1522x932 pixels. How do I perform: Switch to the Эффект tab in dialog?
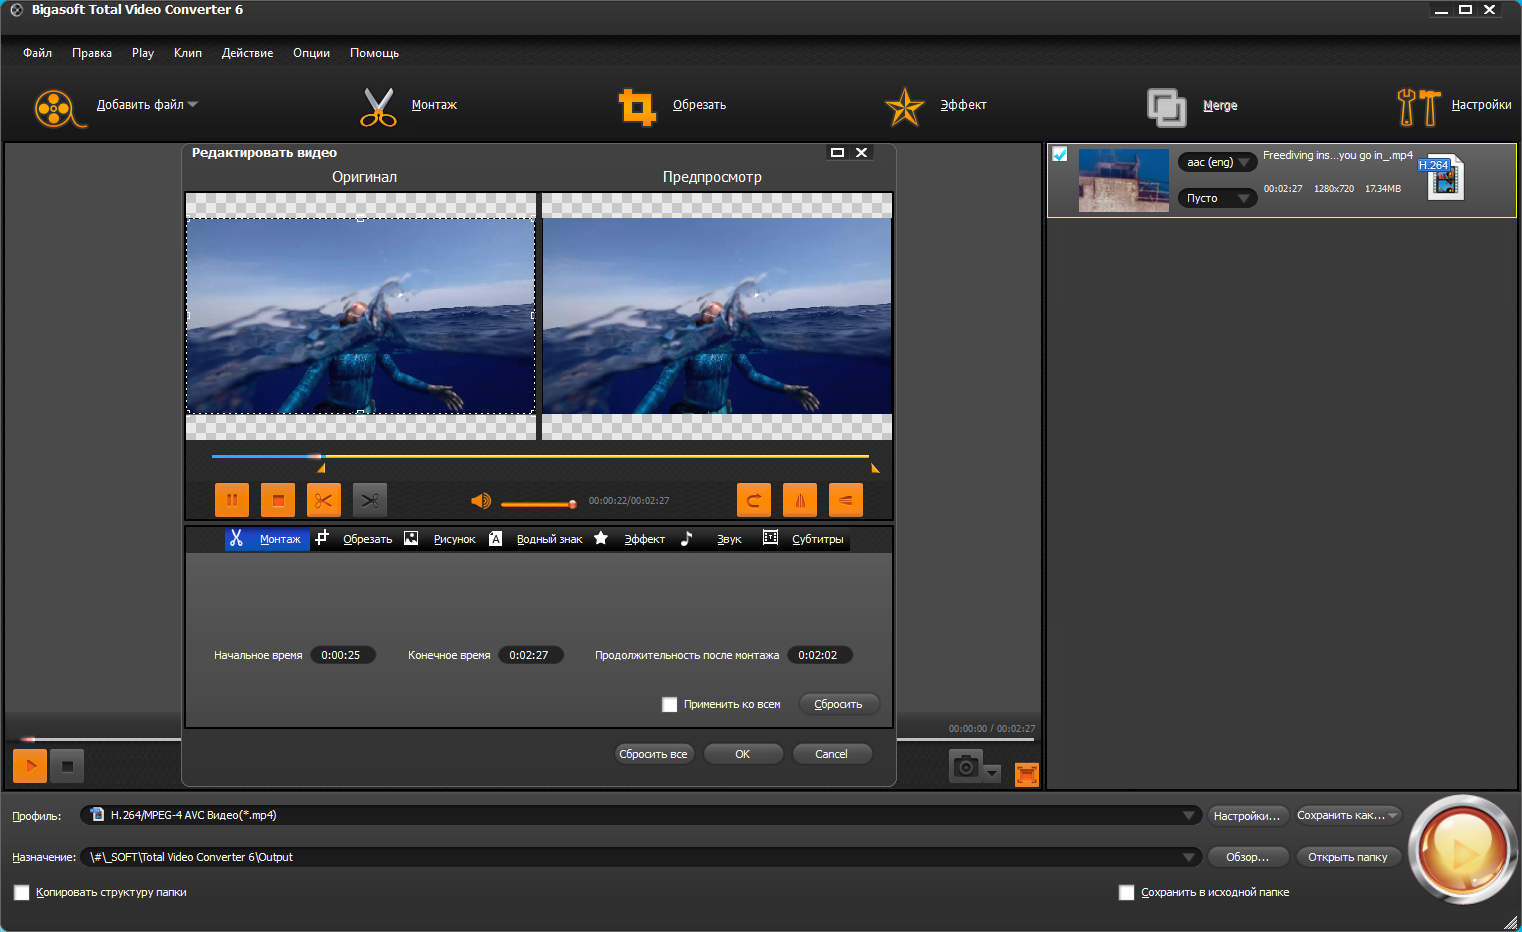click(633, 539)
